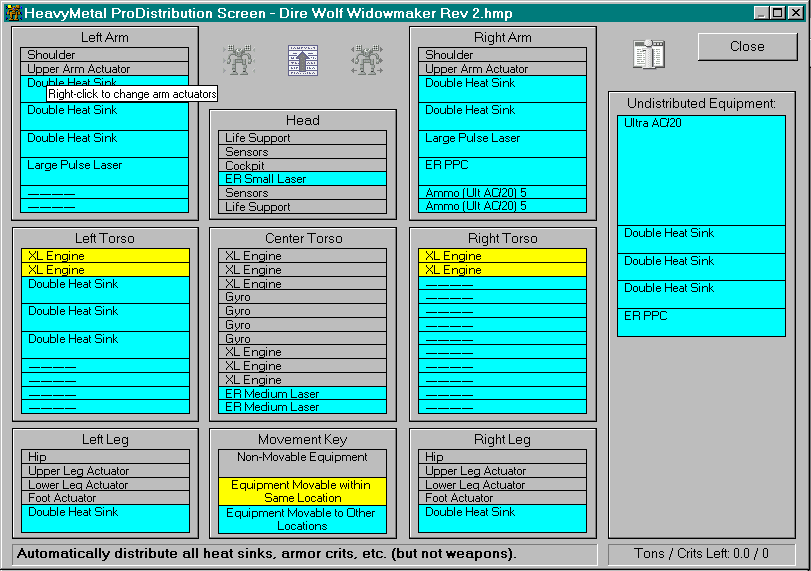Click Upper Arm Actuator in Left Arm
This screenshot has height=571, width=811.
click(104, 69)
